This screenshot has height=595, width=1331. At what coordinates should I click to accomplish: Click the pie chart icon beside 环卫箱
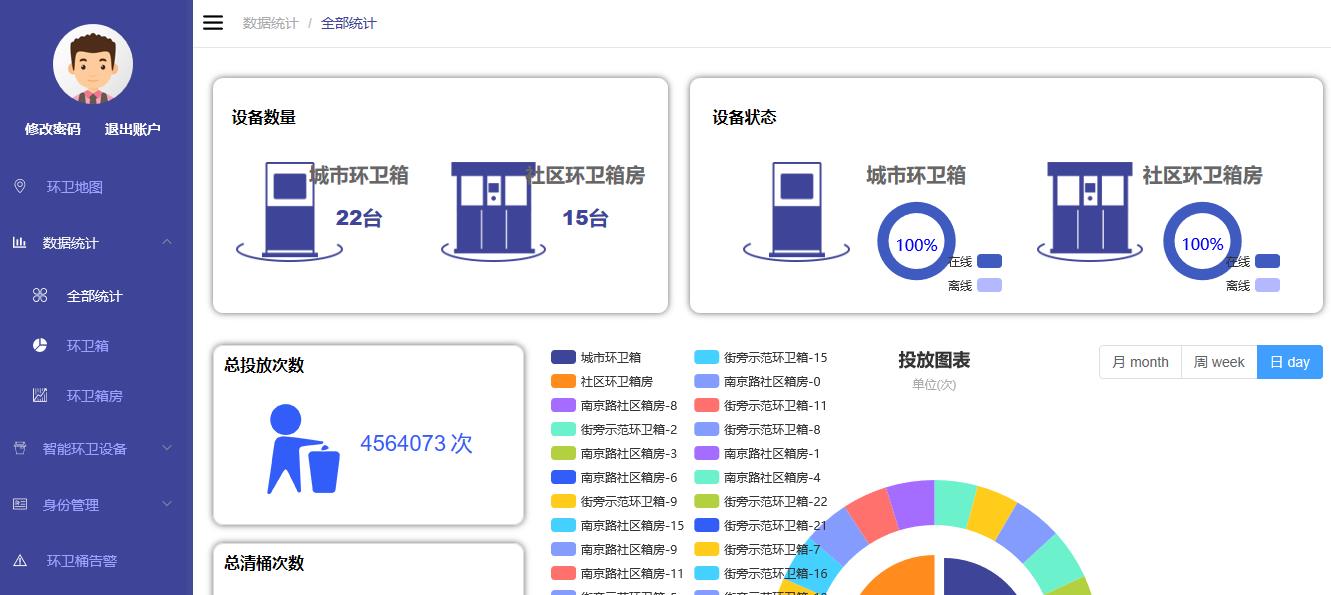[x=40, y=346]
